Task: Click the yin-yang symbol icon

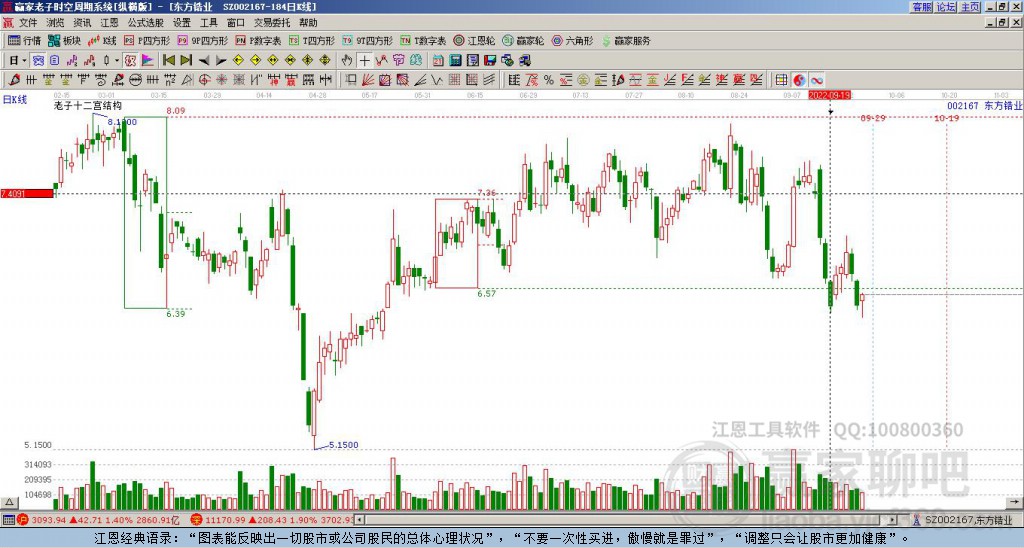Action: click(799, 80)
